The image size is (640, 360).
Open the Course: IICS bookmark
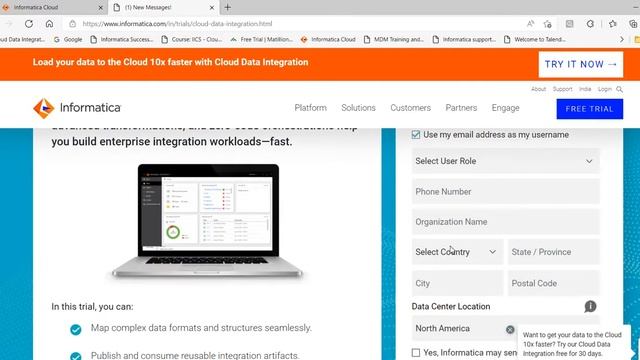192,40
